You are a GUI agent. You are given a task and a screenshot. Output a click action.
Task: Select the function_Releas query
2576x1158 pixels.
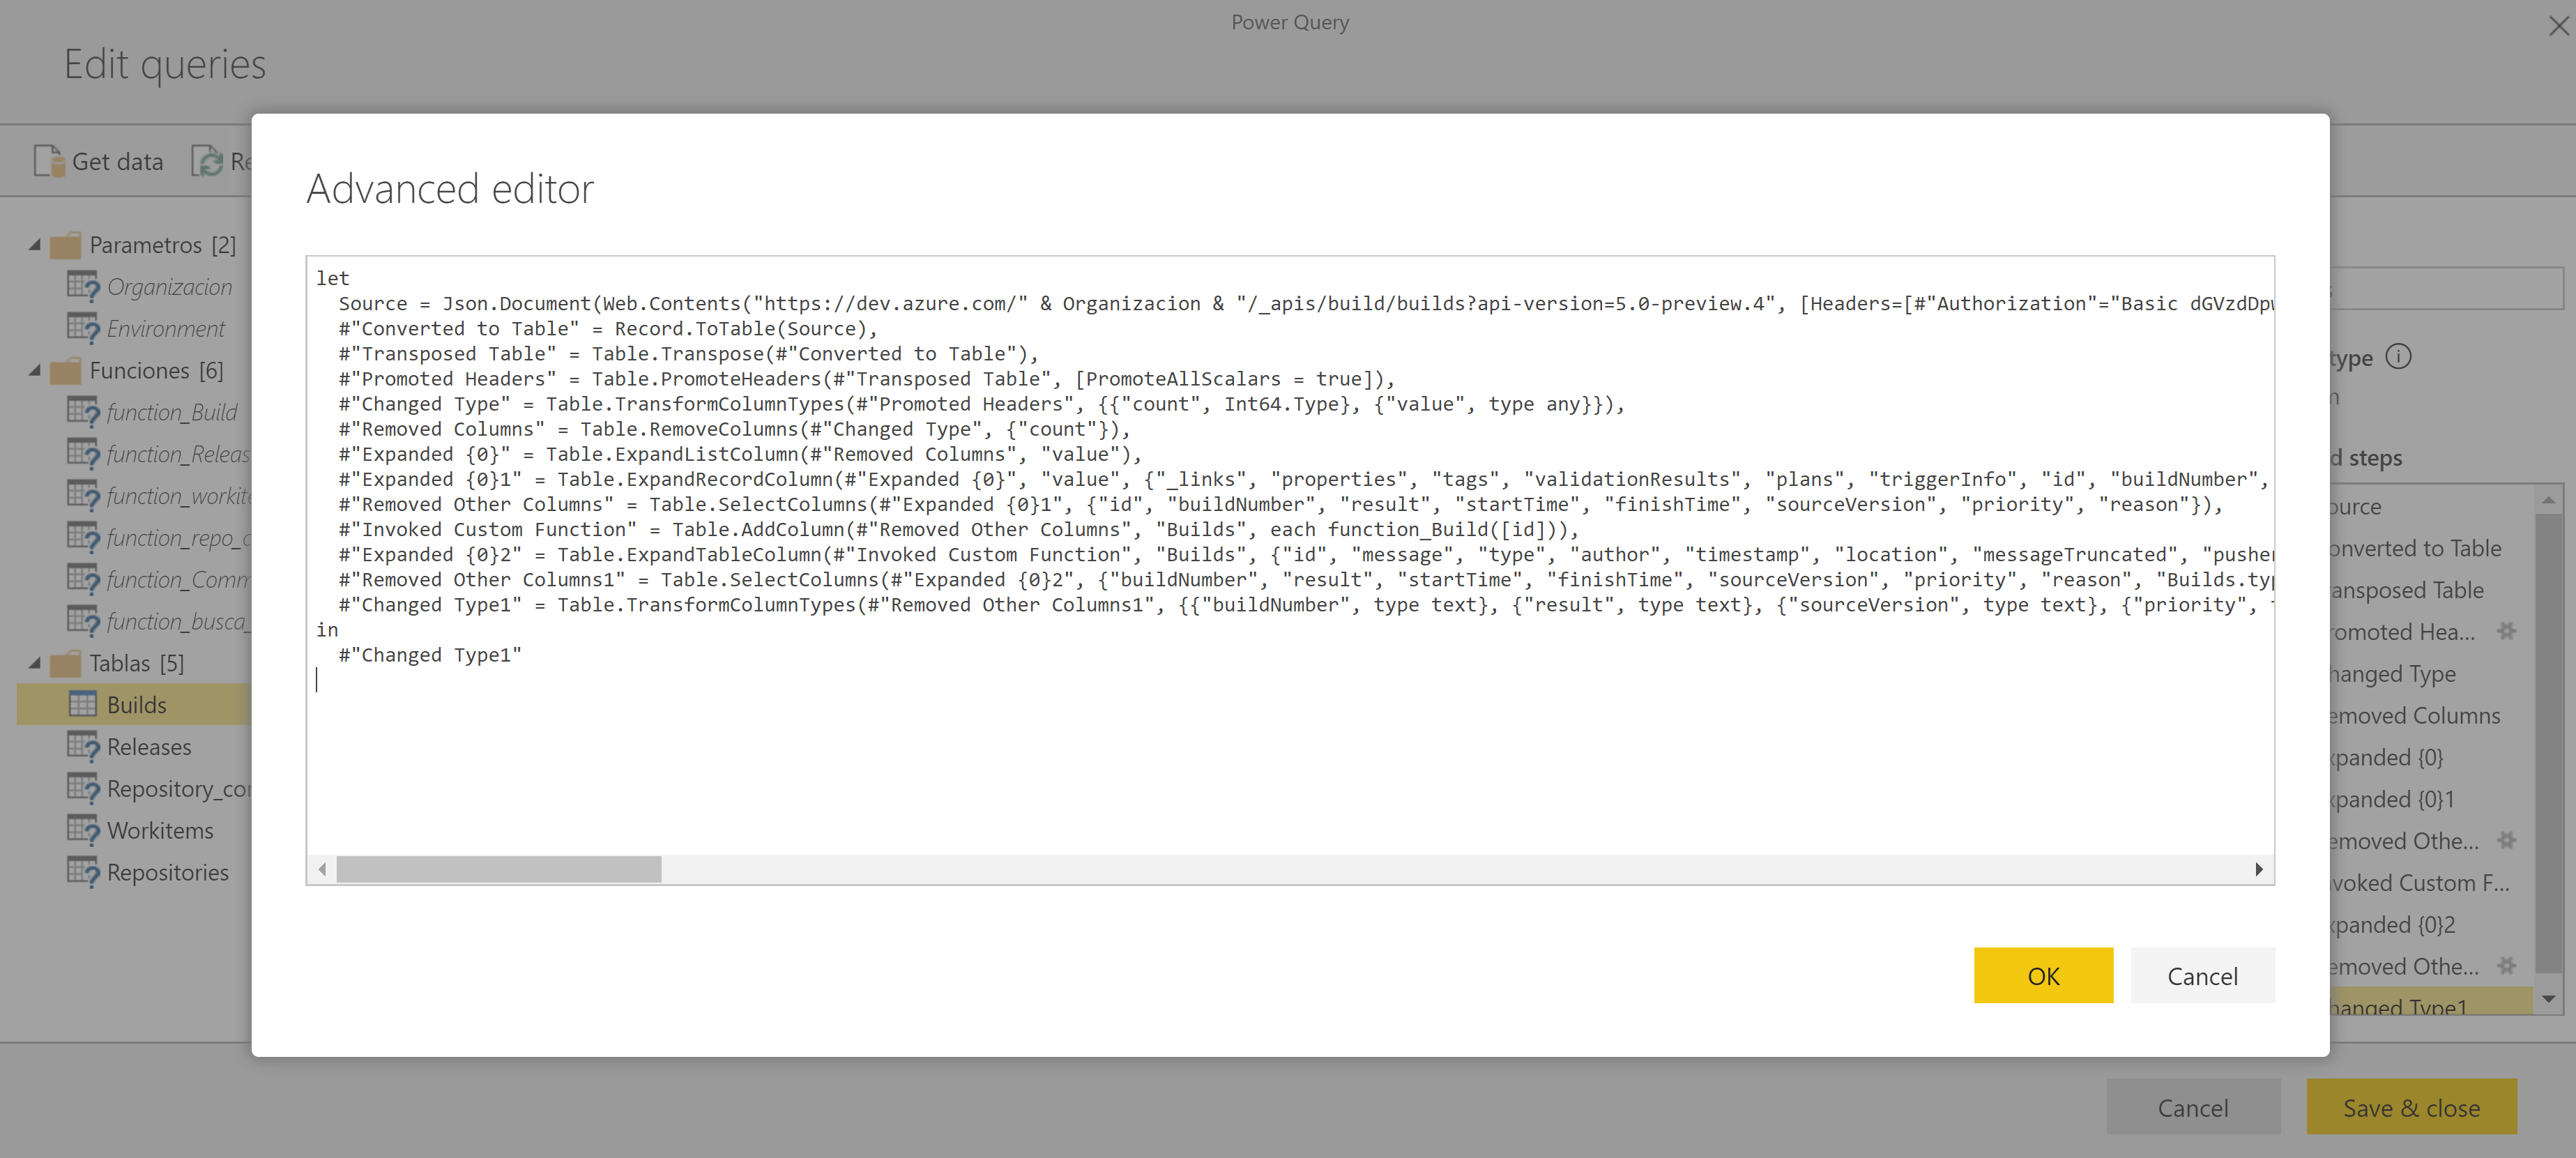[x=178, y=454]
